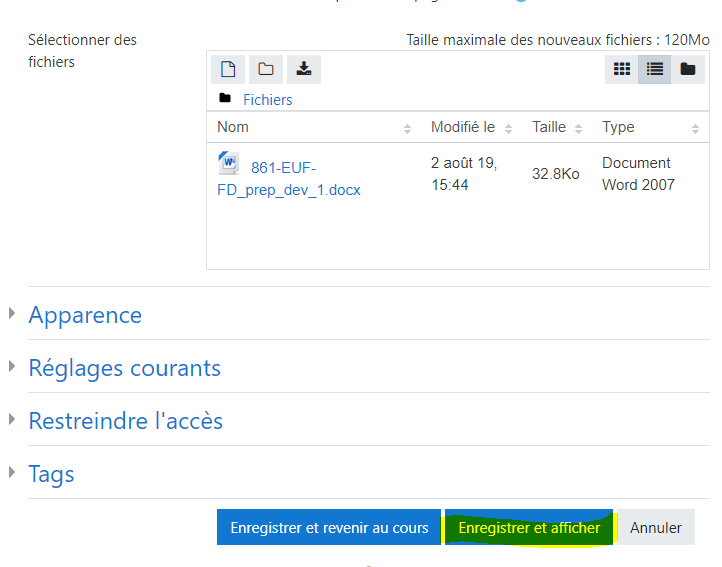Screen dimensions: 722x567
Task: Expand the Tags section
Action: 51,474
